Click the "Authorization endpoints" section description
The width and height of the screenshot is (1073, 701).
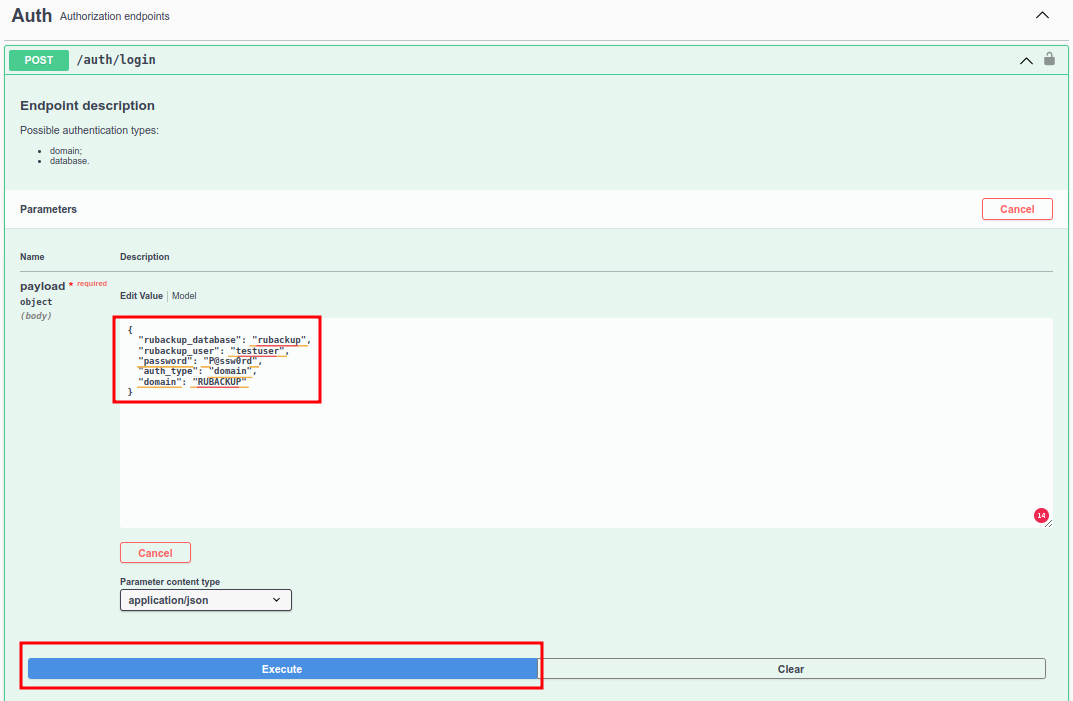pos(115,17)
